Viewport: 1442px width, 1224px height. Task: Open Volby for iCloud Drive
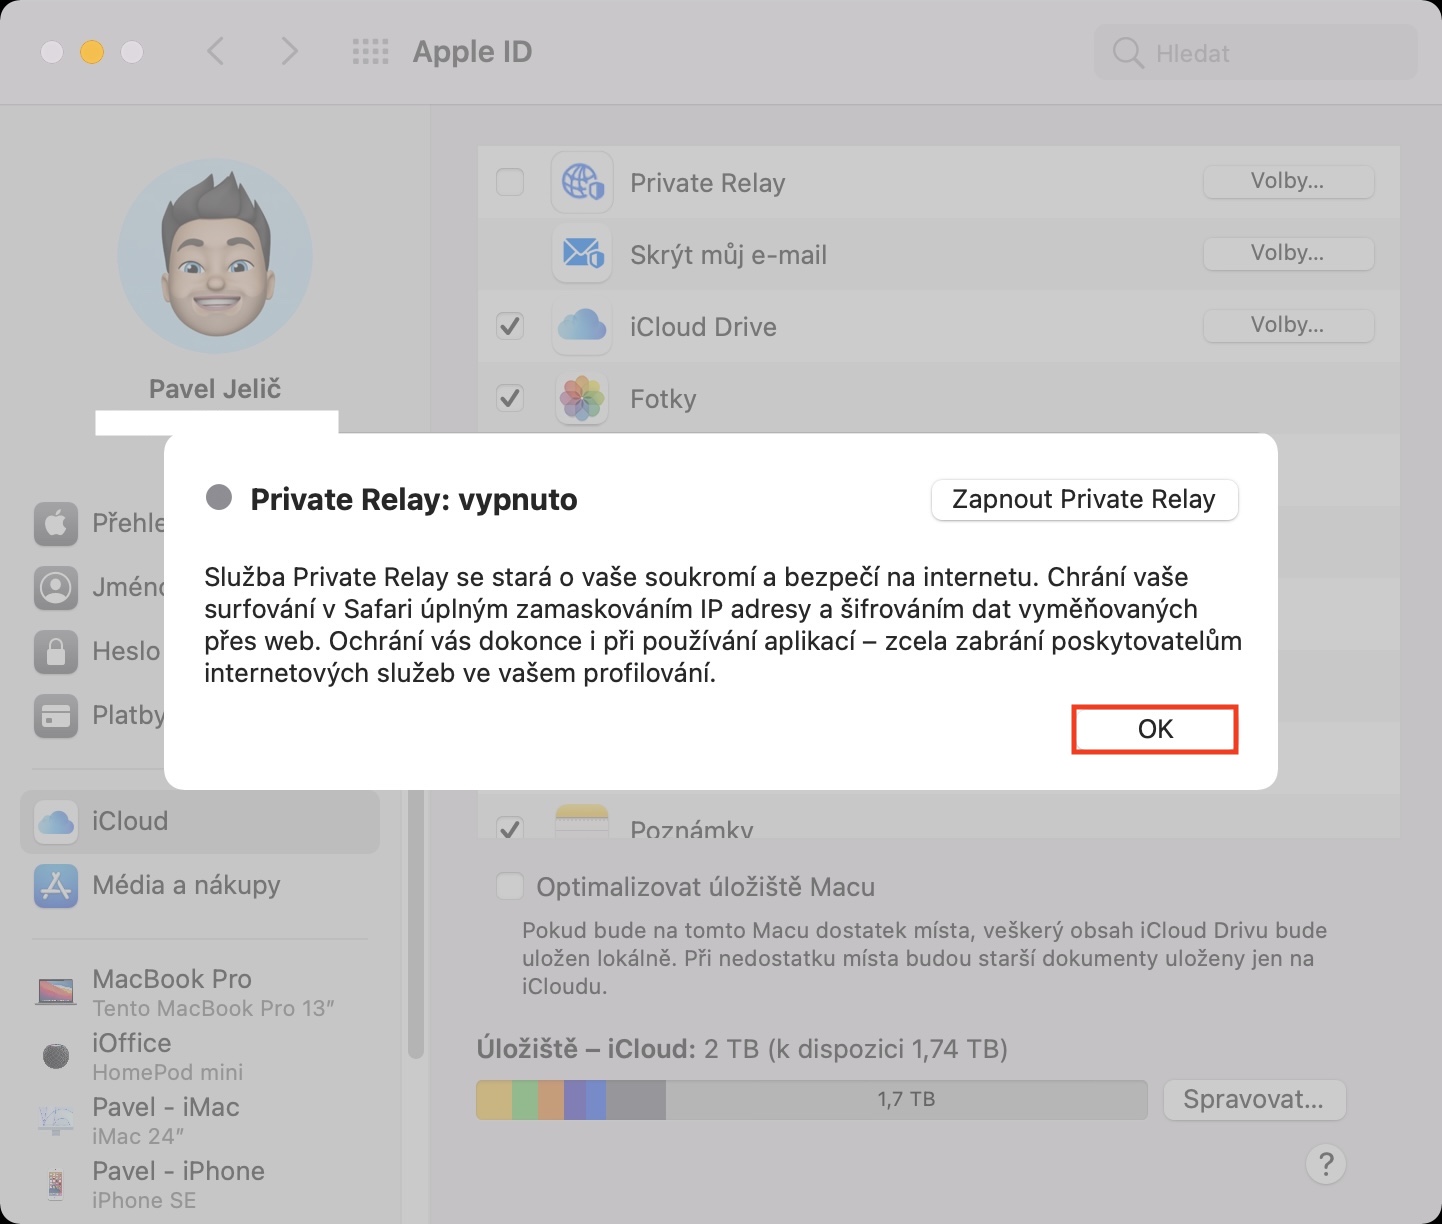tap(1288, 326)
